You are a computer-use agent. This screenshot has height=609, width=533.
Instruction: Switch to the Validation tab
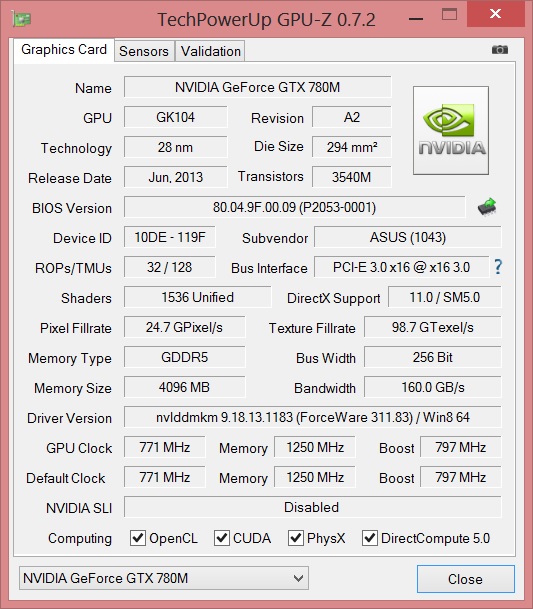(x=210, y=51)
